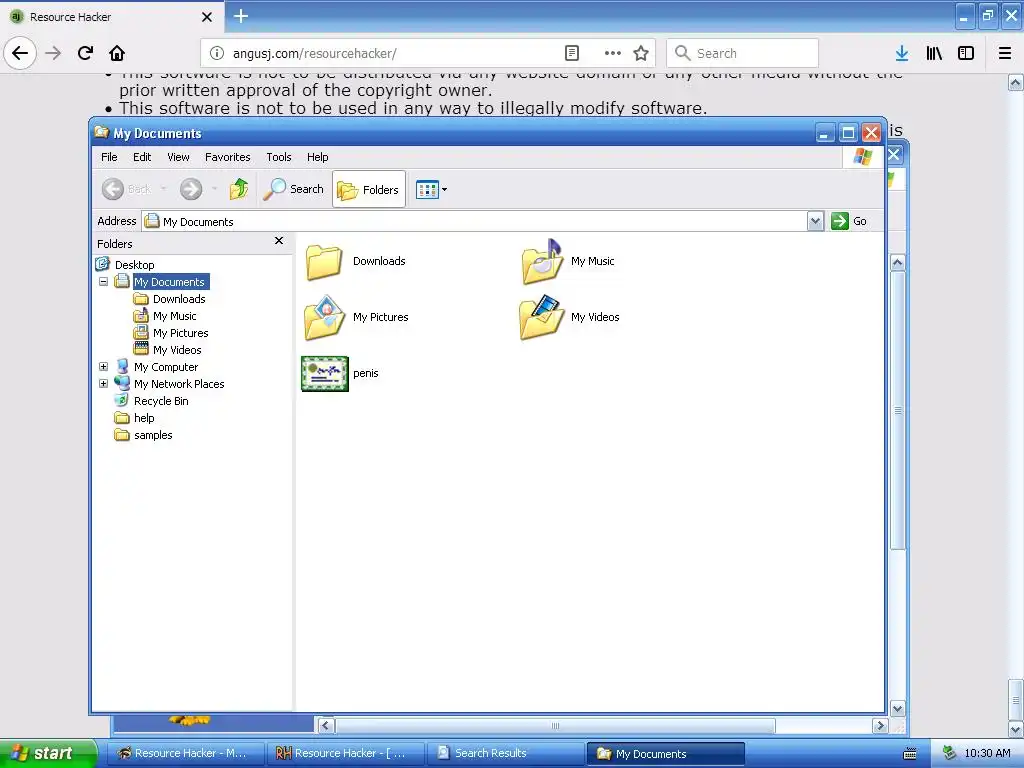This screenshot has height=768, width=1024.
Task: Go up one folder level
Action: click(x=239, y=189)
